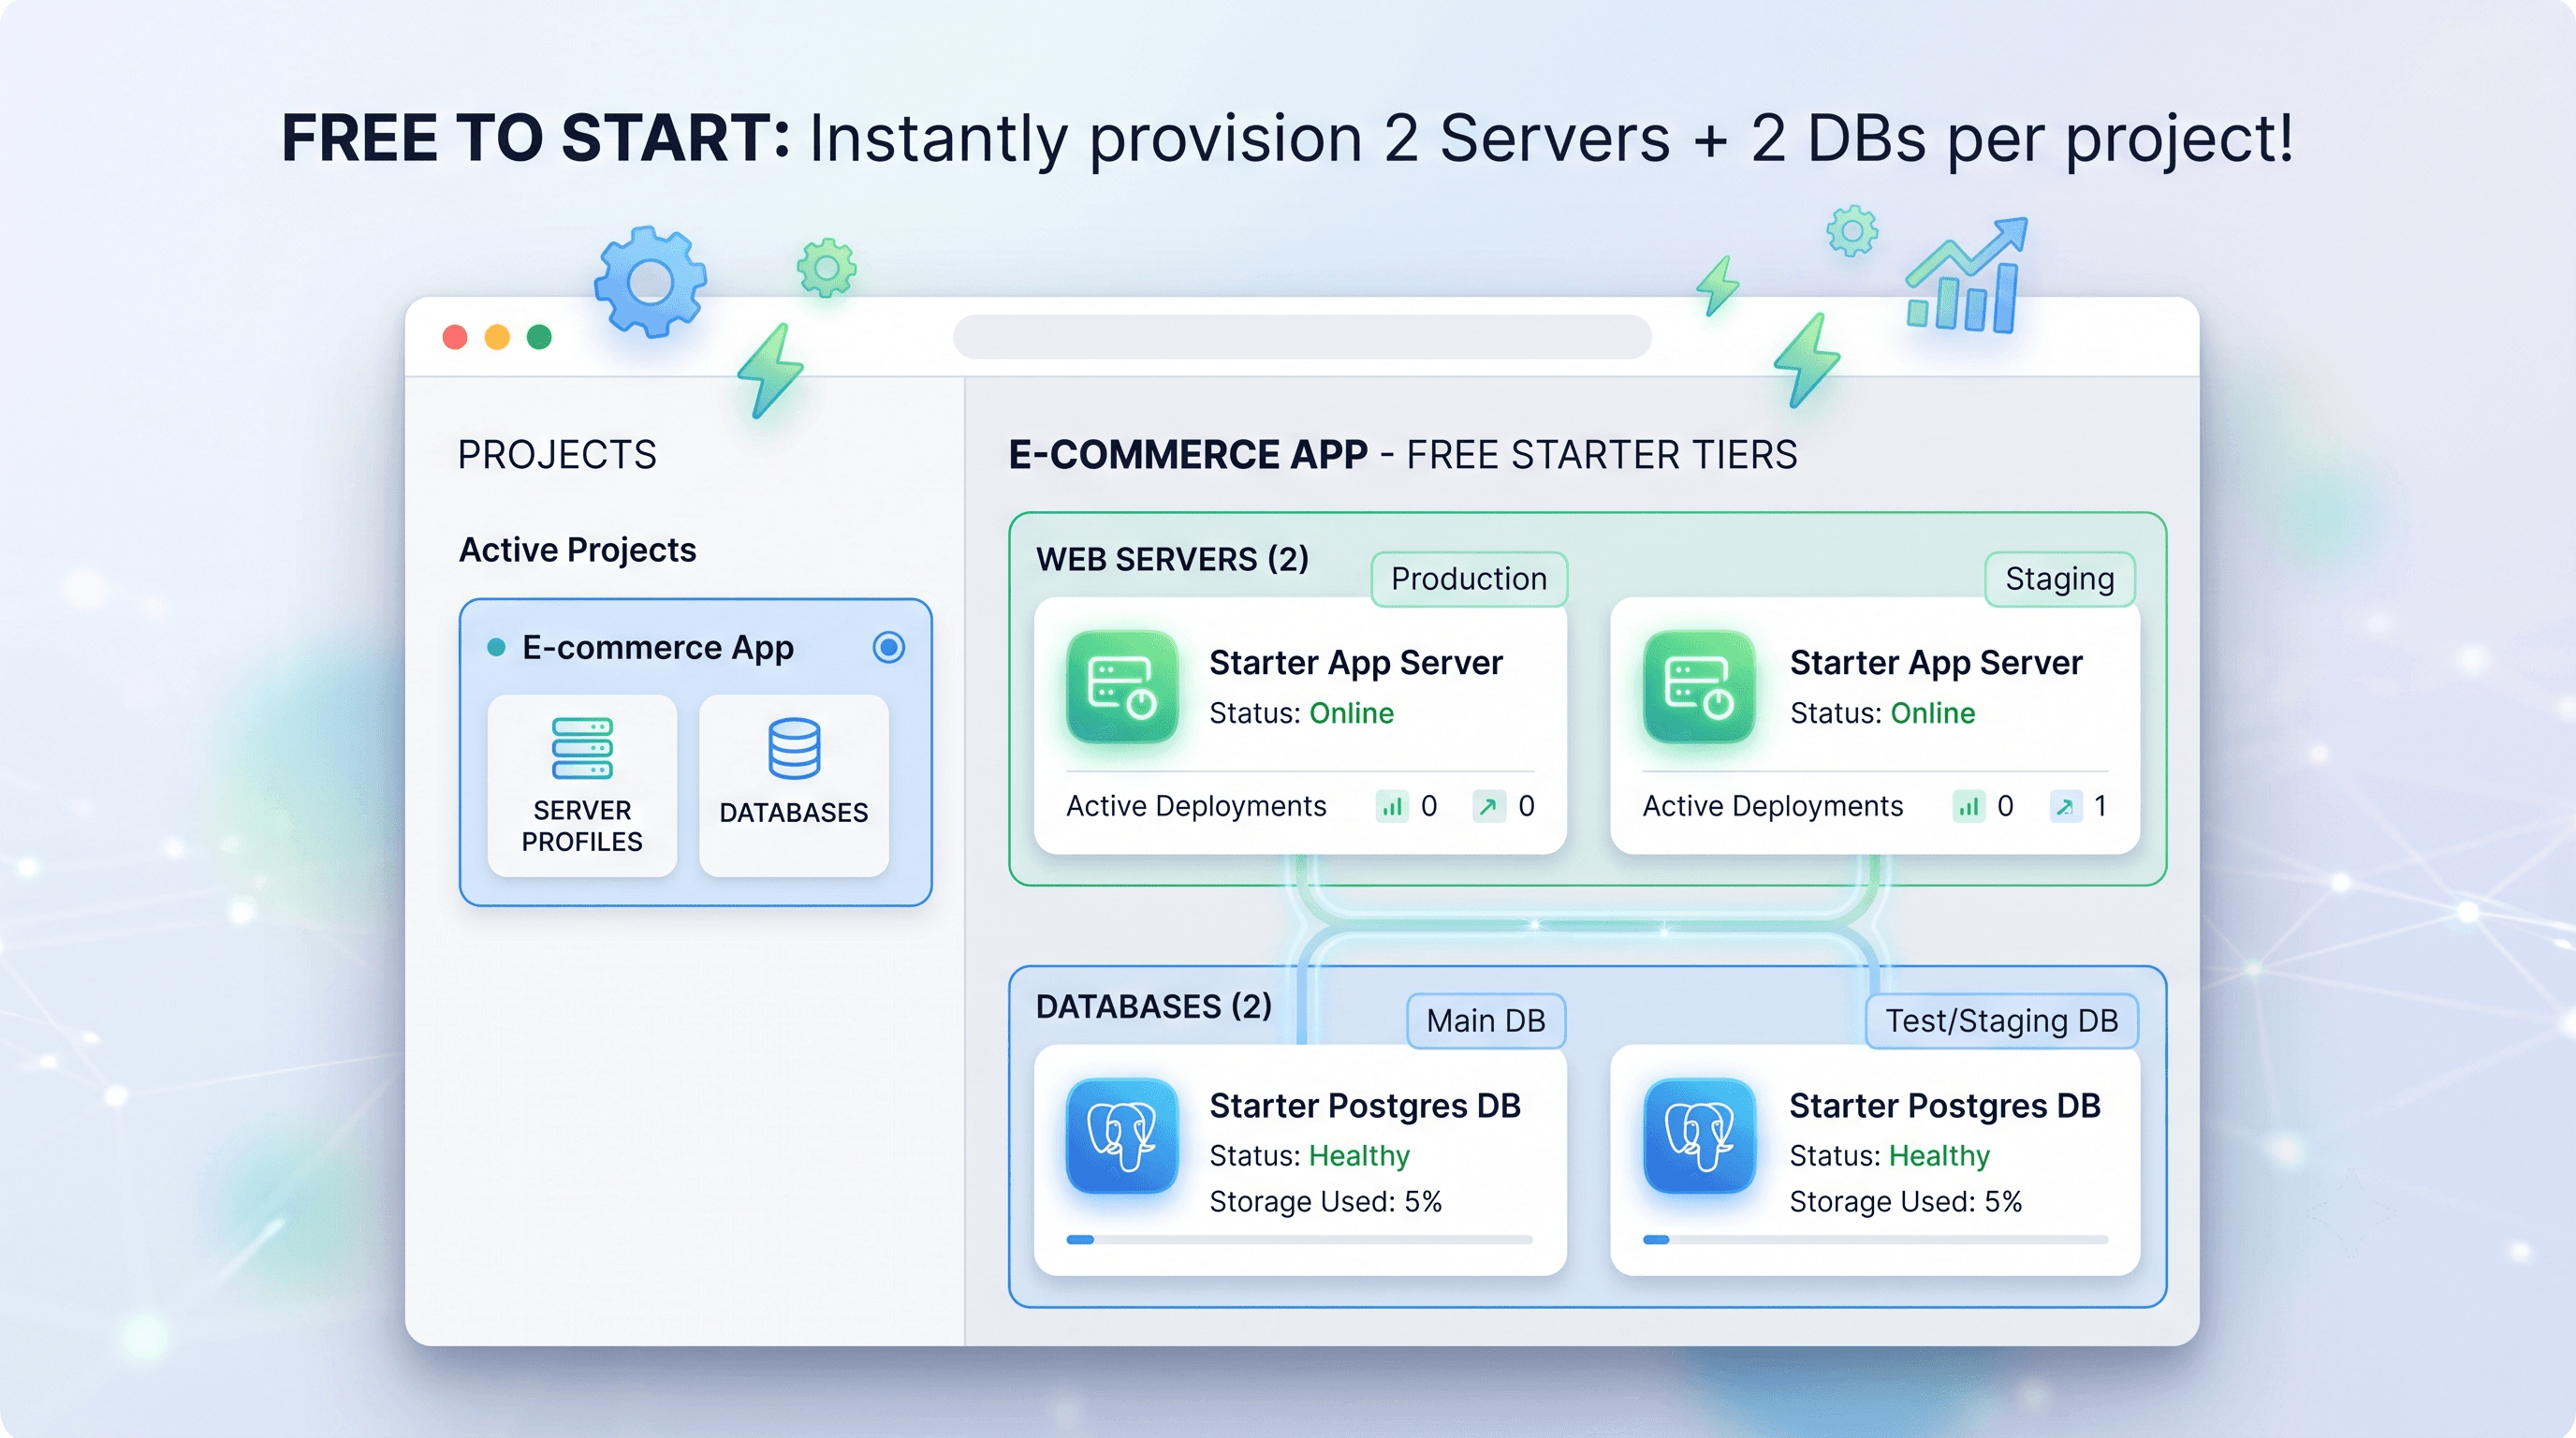The height and width of the screenshot is (1438, 2576).
Task: Click the WEB SERVERS (2) heading
Action: 1173,559
